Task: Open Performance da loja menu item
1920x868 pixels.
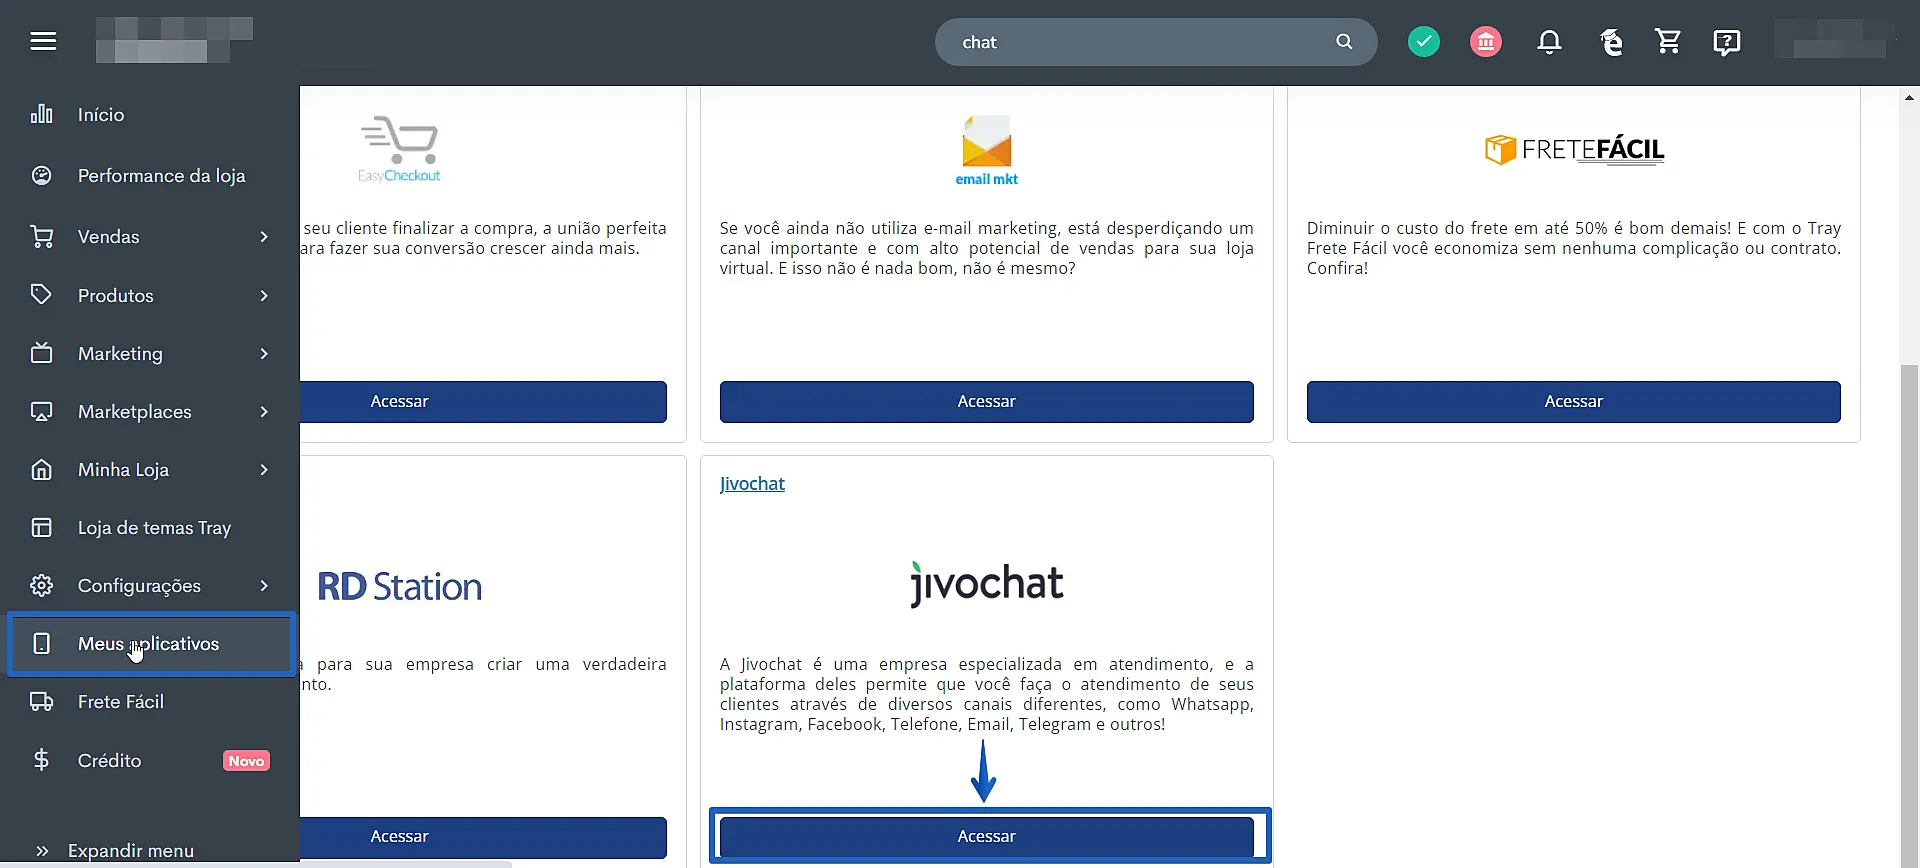Action: coord(150,176)
